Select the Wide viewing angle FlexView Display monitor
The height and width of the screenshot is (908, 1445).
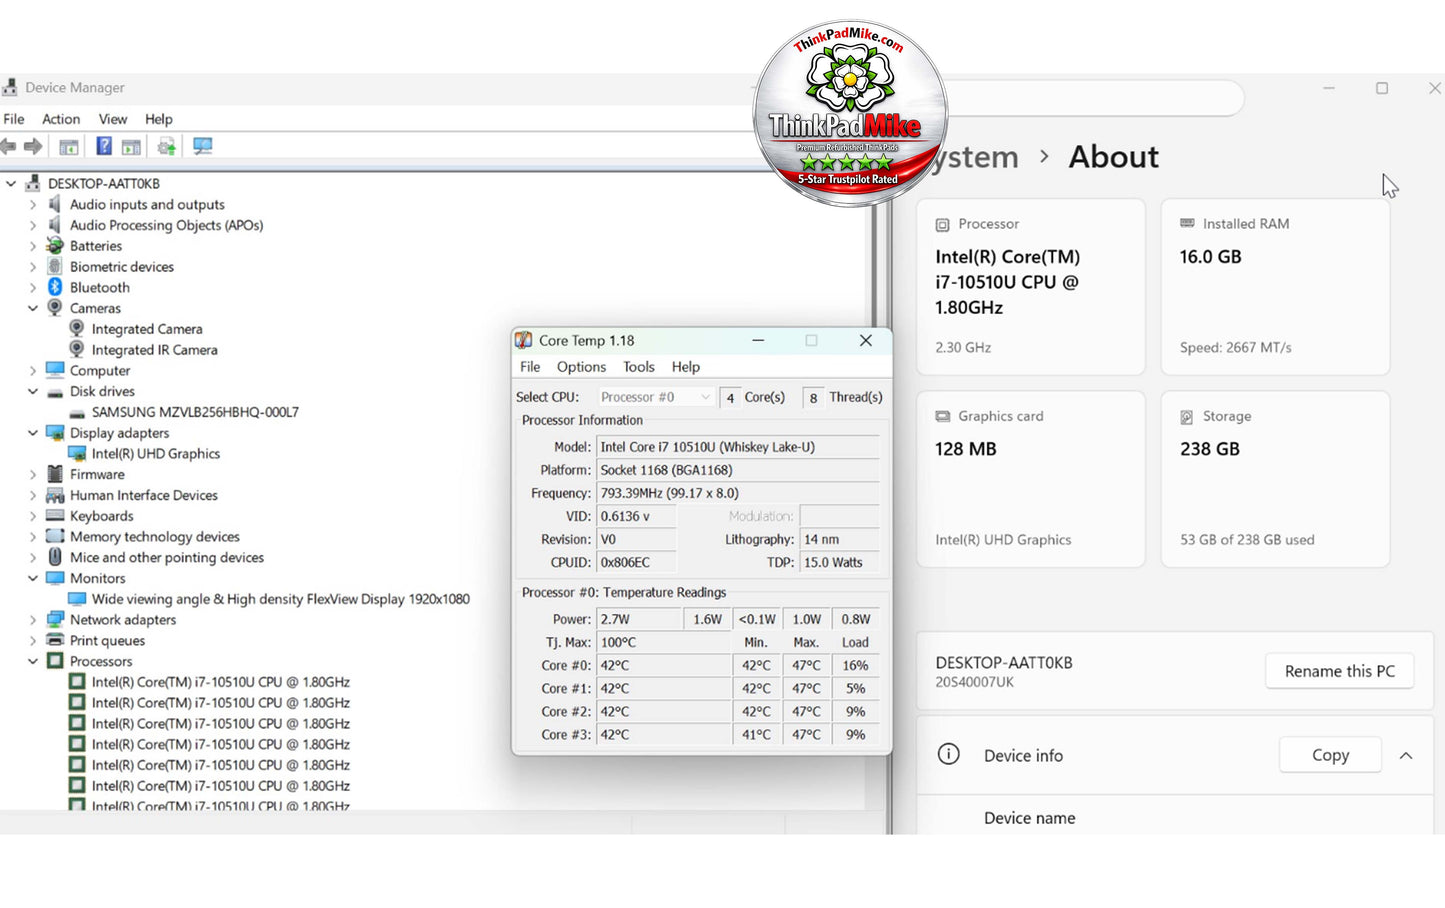pyautogui.click(x=281, y=599)
